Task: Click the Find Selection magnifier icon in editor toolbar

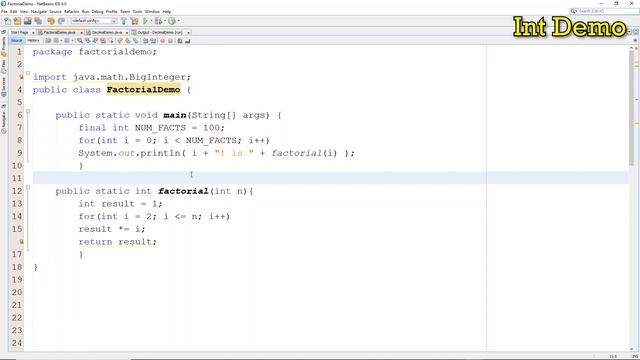Action: [80, 41]
